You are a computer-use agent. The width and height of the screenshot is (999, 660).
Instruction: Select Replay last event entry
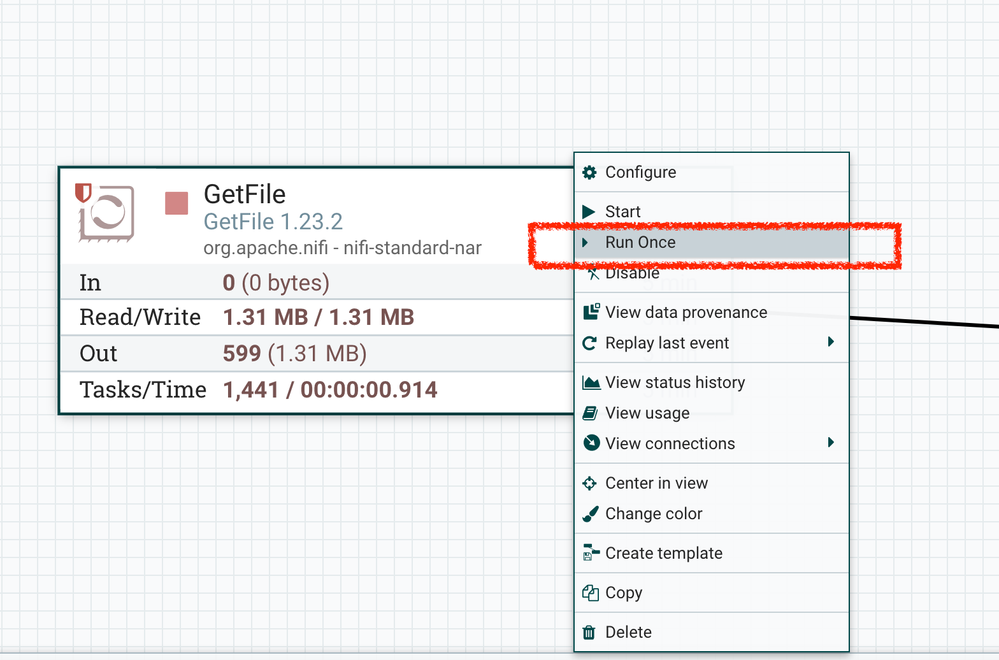712,343
